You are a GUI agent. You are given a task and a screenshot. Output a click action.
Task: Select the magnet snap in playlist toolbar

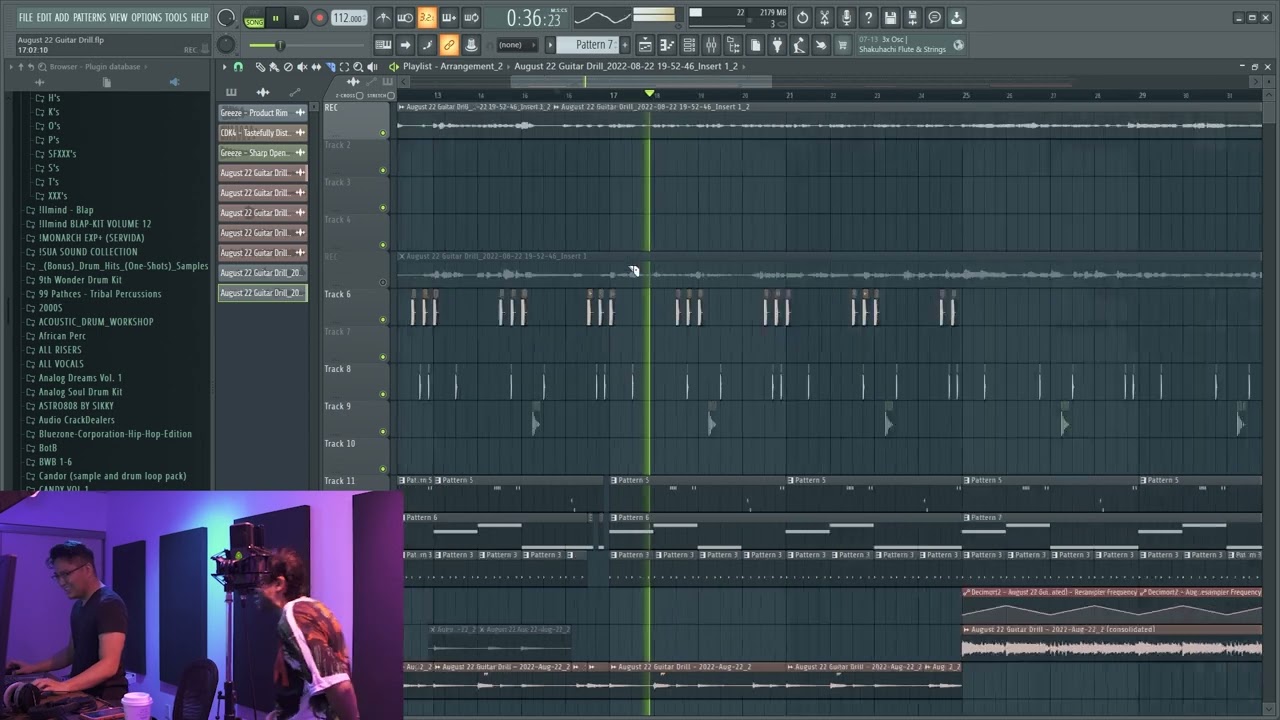[238, 67]
